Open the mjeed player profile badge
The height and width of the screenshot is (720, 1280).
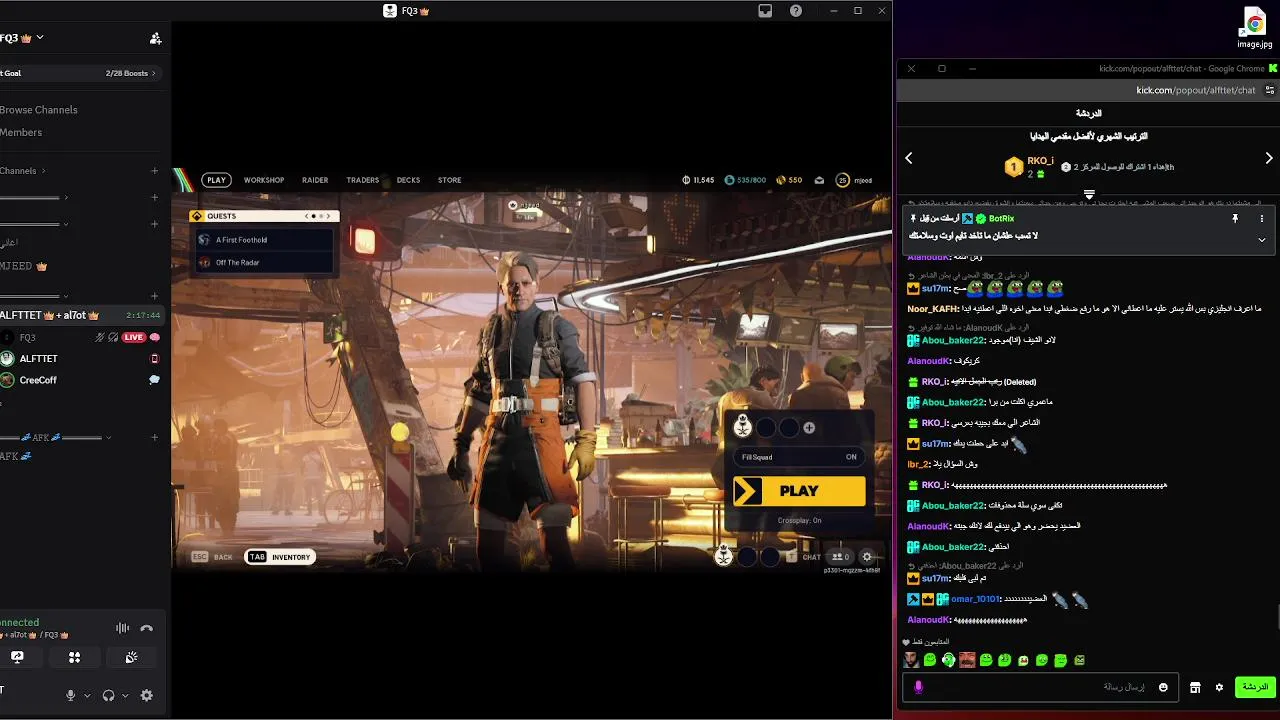(x=855, y=180)
